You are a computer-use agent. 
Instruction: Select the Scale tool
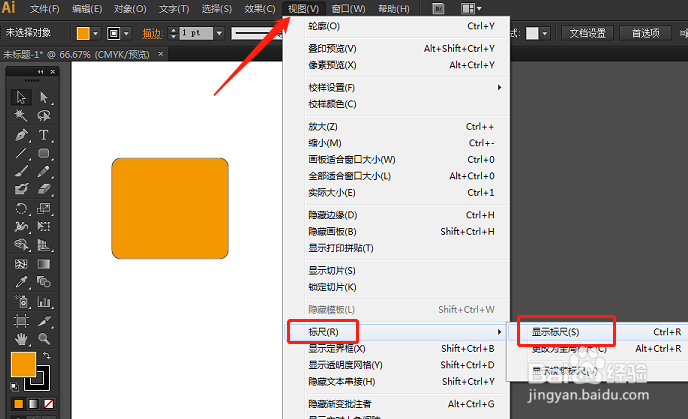(43, 208)
